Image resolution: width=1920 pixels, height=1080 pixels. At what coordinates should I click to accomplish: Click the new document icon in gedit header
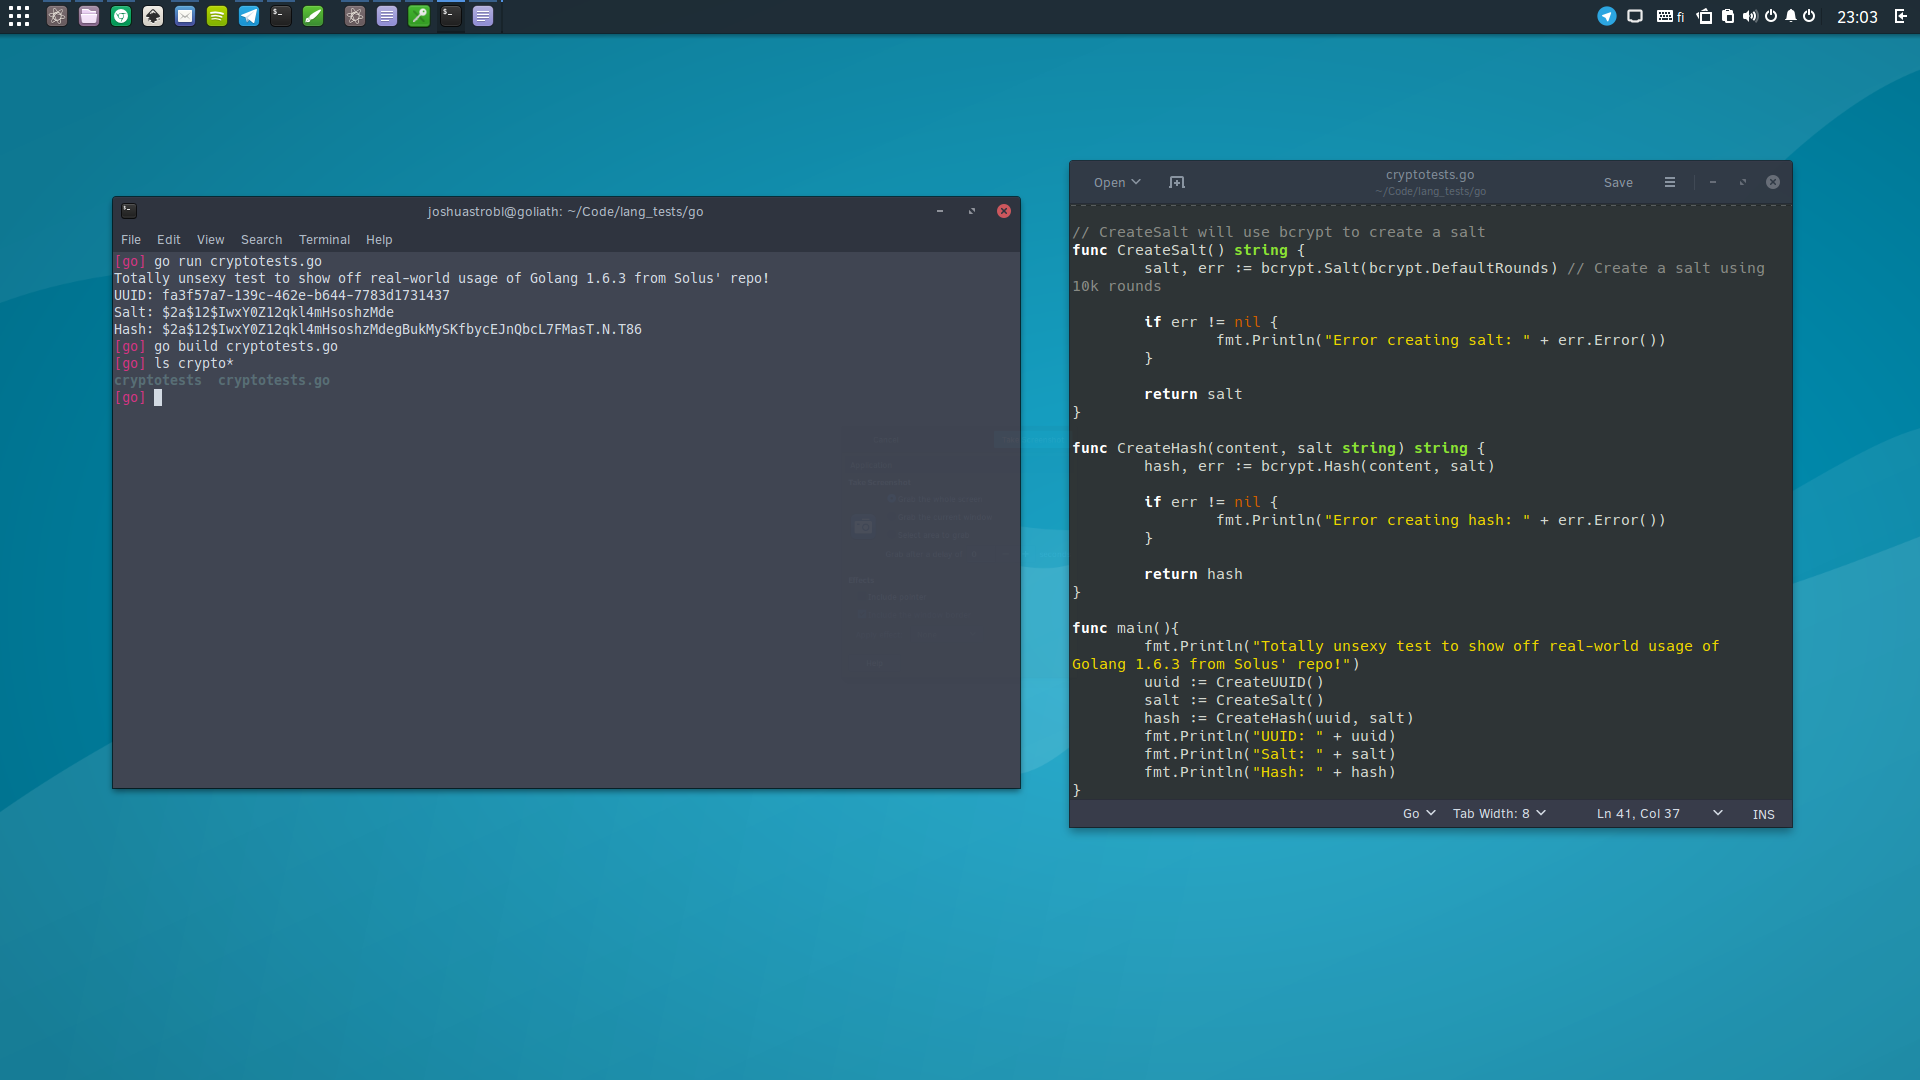pos(1177,182)
